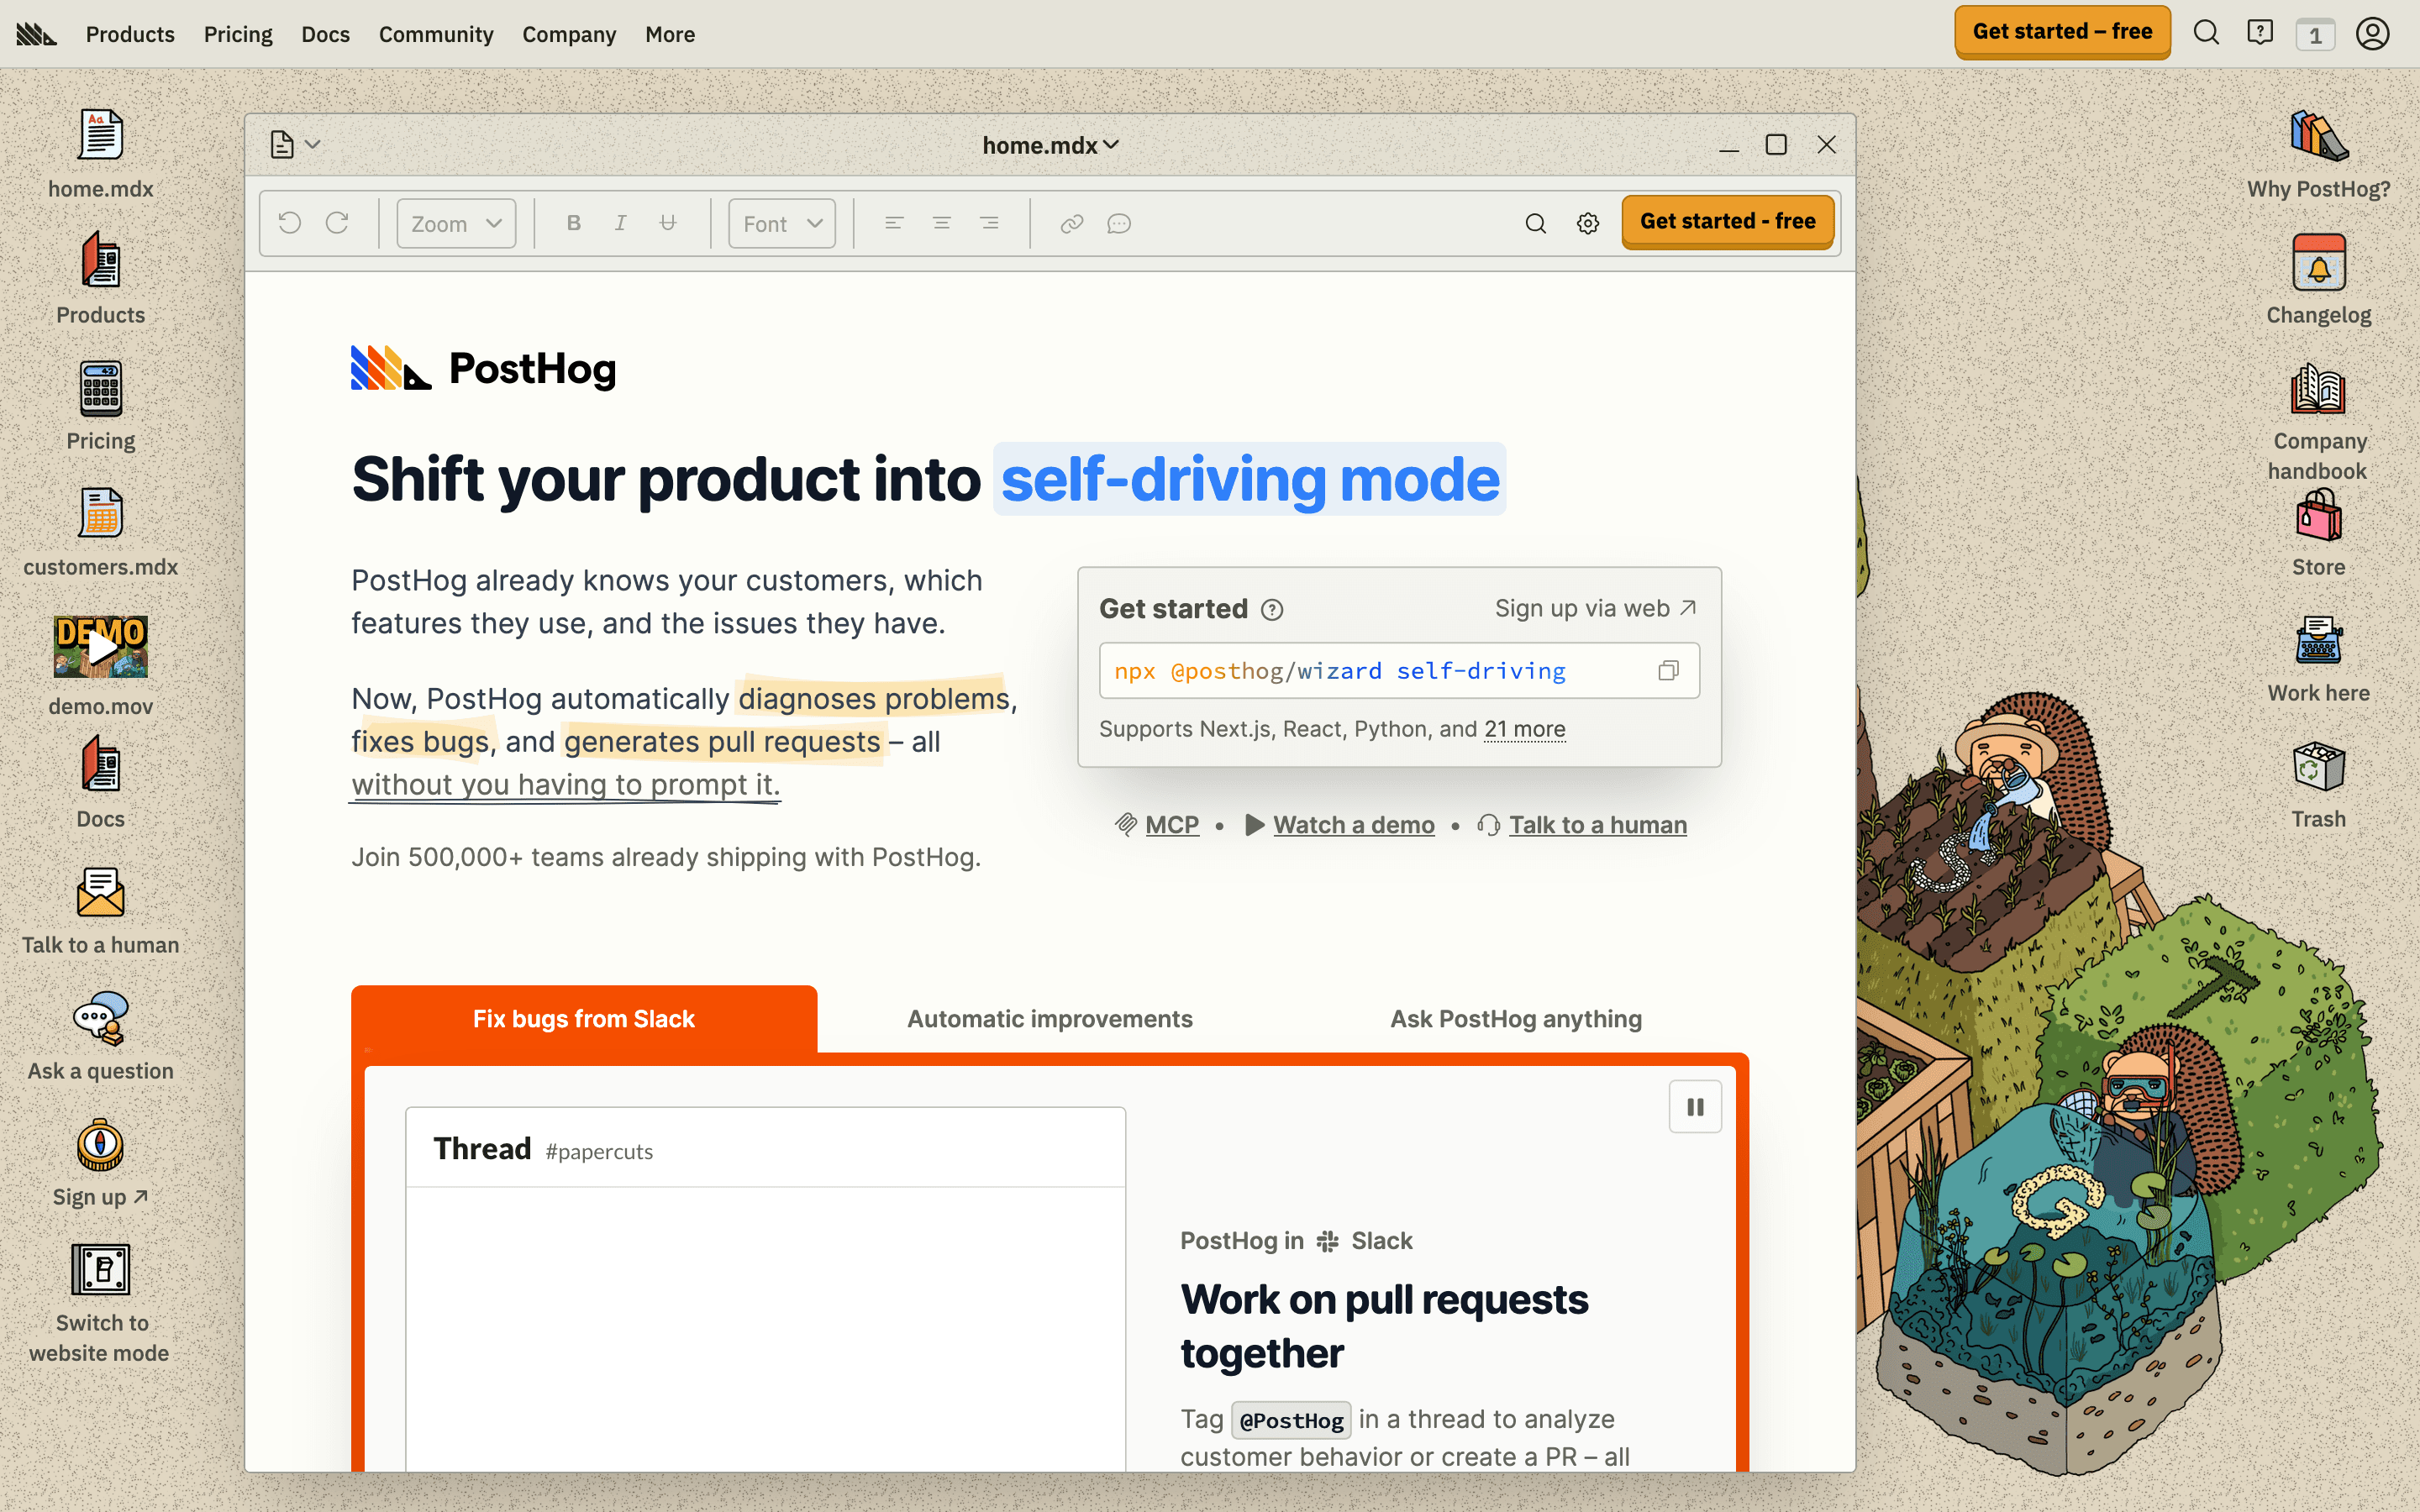
Task: Align text right
Action: pos(989,223)
